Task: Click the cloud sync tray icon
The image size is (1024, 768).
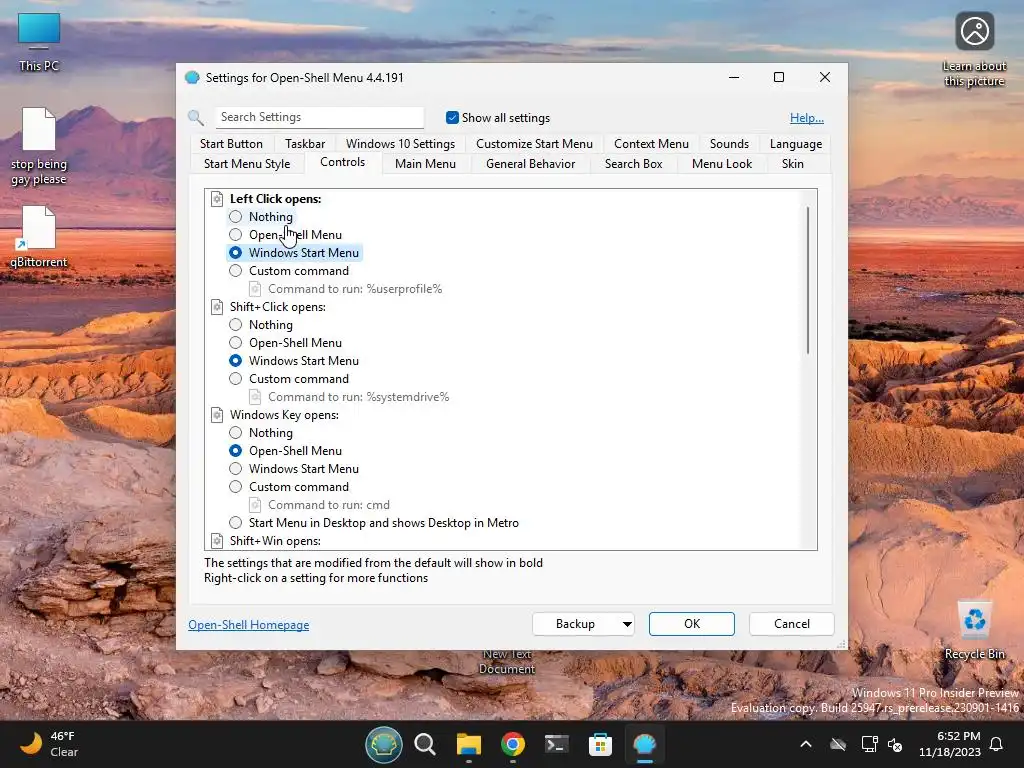Action: [x=838, y=744]
